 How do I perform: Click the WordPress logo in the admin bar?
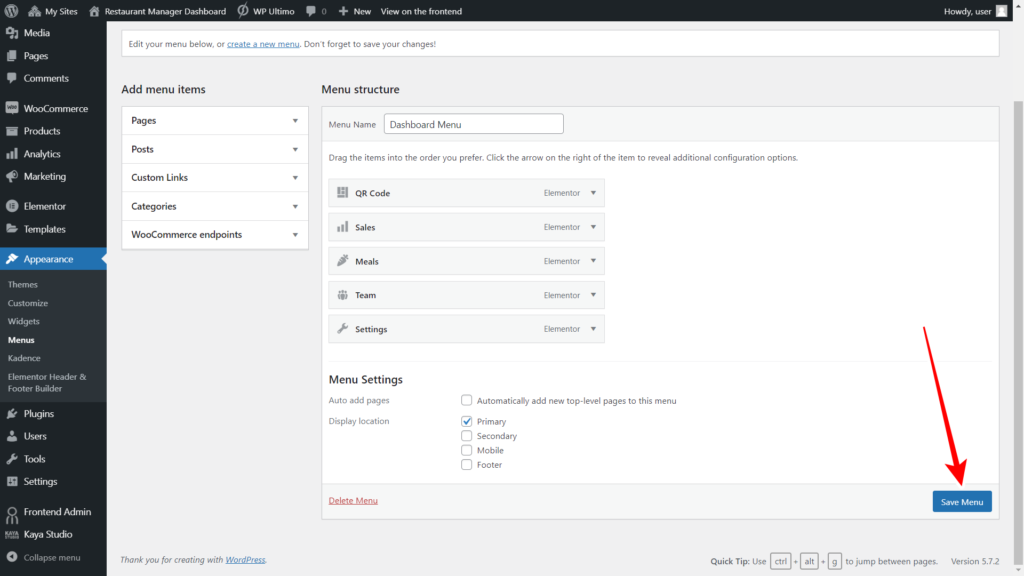(13, 11)
